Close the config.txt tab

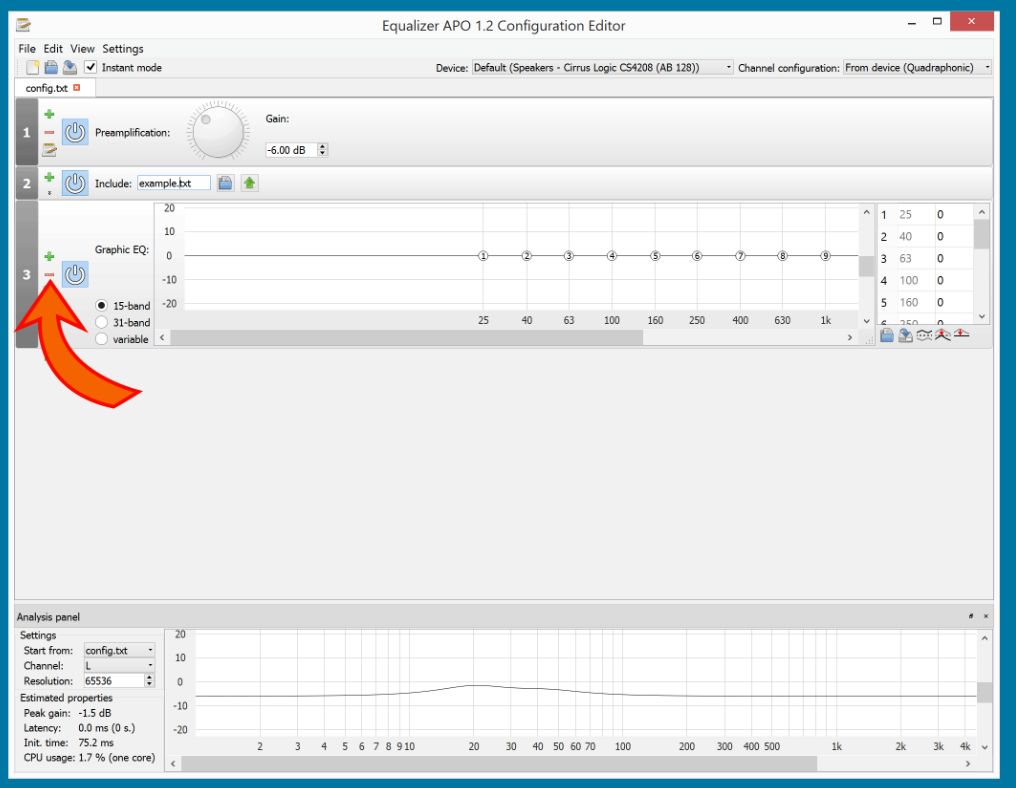[77, 88]
